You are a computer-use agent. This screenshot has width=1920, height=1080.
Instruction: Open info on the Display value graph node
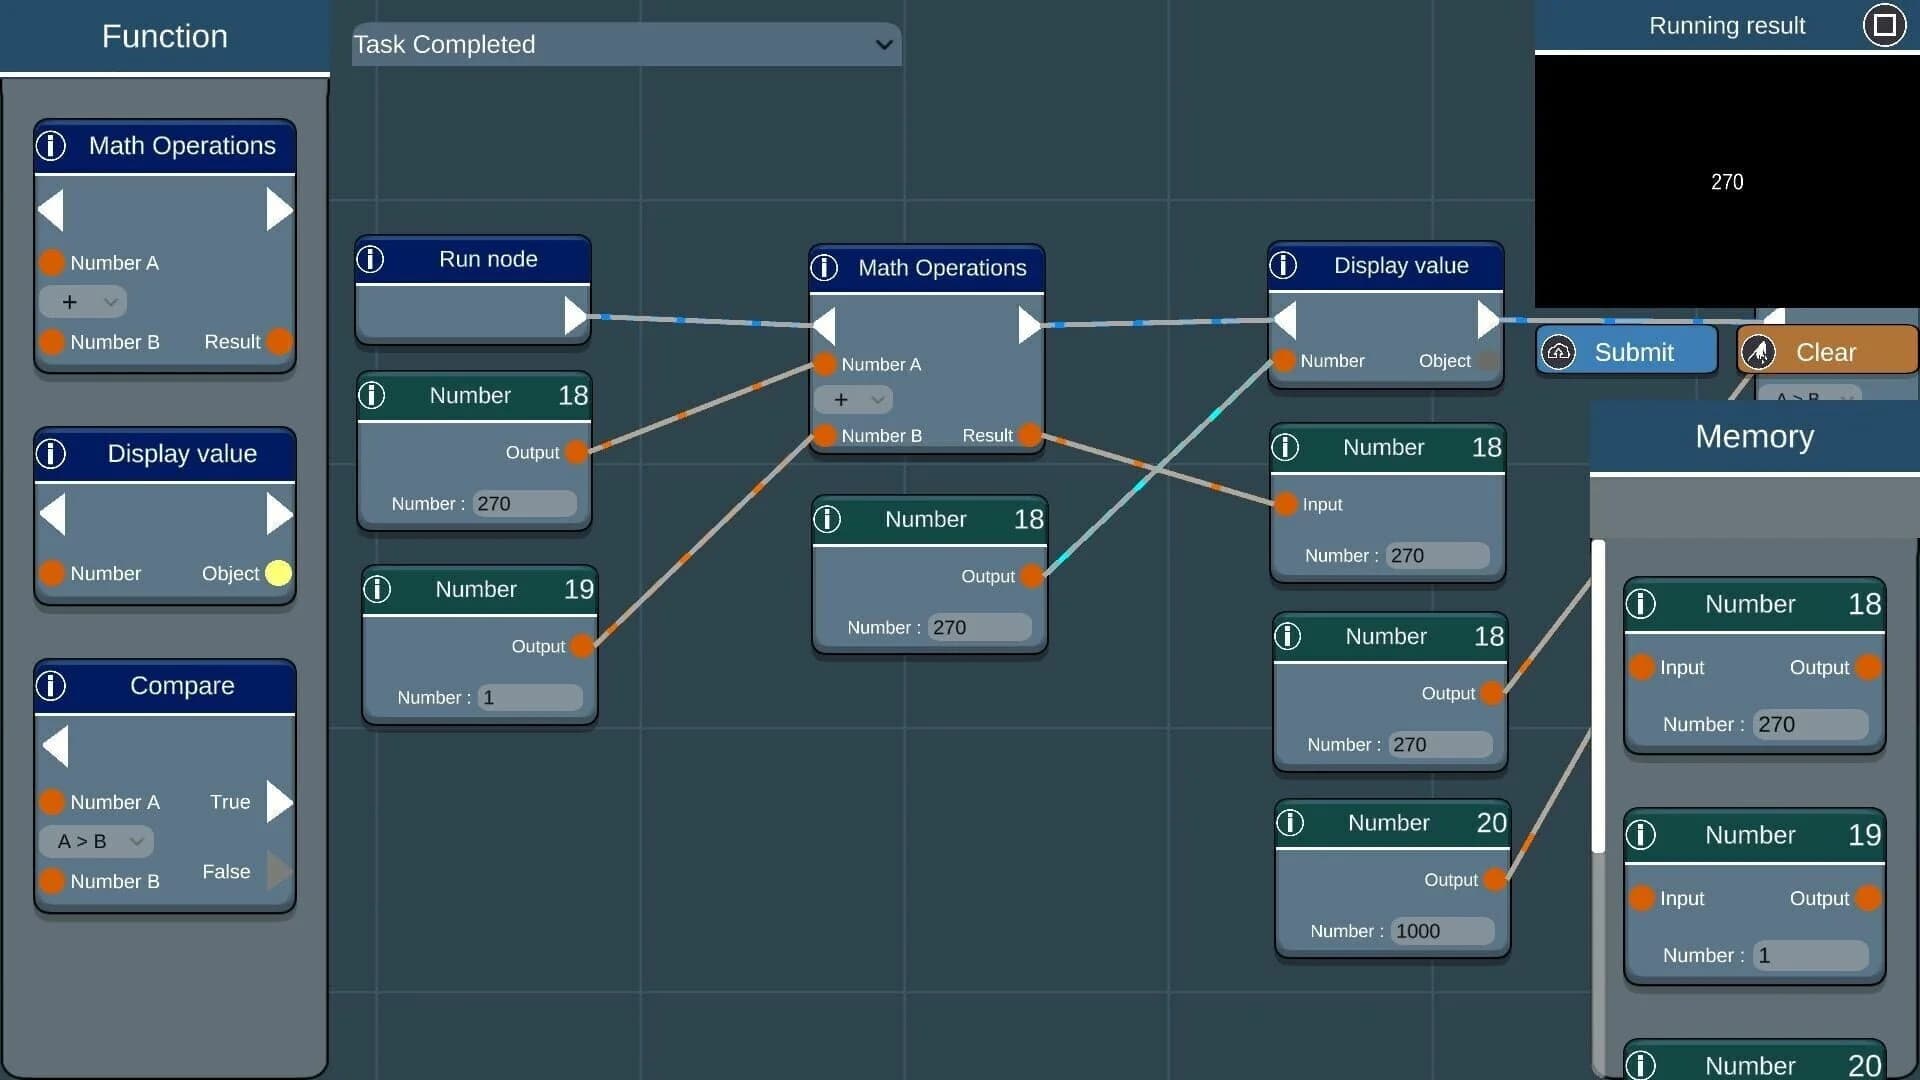coord(1283,264)
